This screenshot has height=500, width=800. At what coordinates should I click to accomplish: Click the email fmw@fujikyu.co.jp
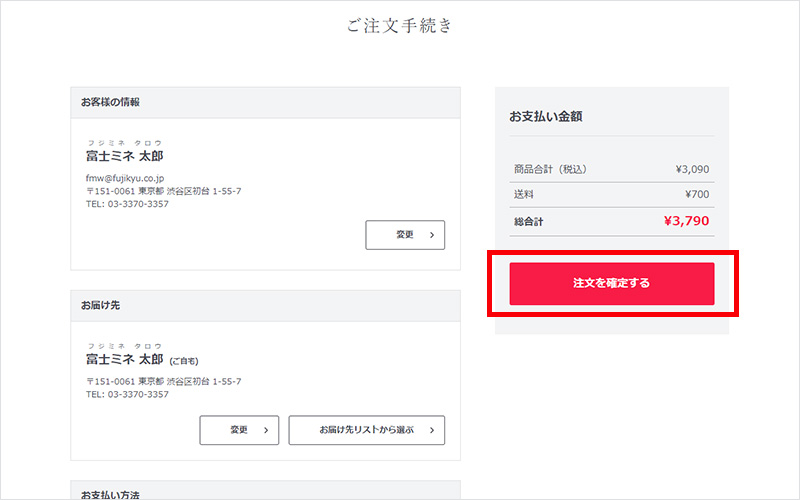click(x=126, y=177)
